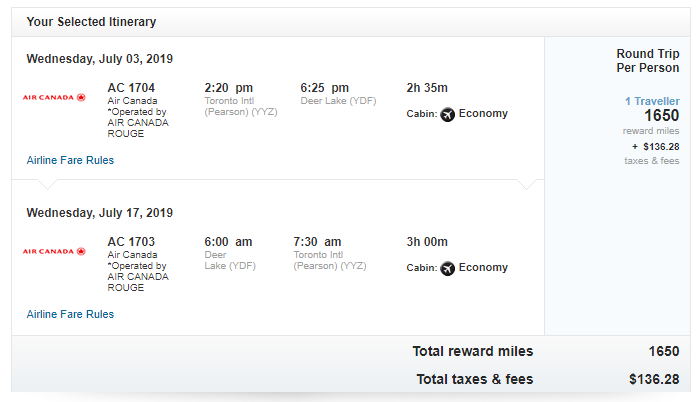Select the AC 1703 flight number
700x402 pixels.
pyautogui.click(x=131, y=242)
